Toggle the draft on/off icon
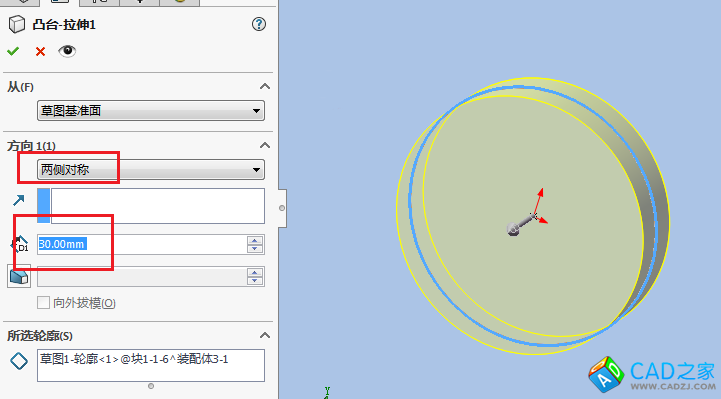Image resolution: width=721 pixels, height=399 pixels. (x=19, y=276)
